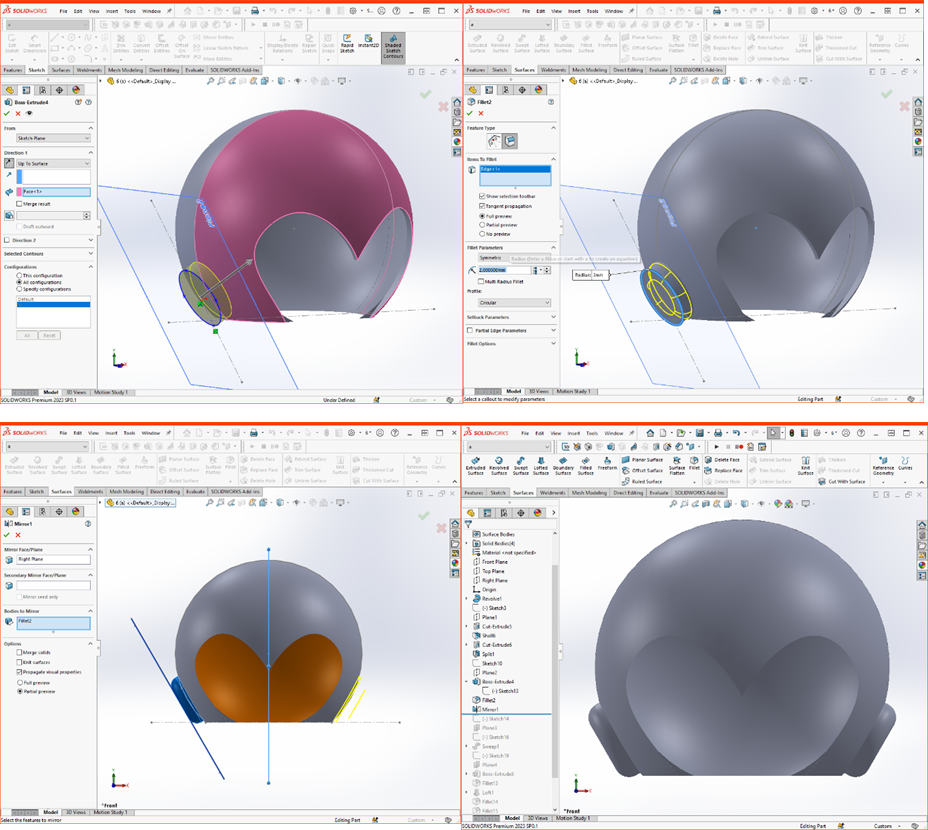This screenshot has width=928, height=830.
Task: Click the Extruded Surface tool in bottom-right window
Action: point(475,467)
